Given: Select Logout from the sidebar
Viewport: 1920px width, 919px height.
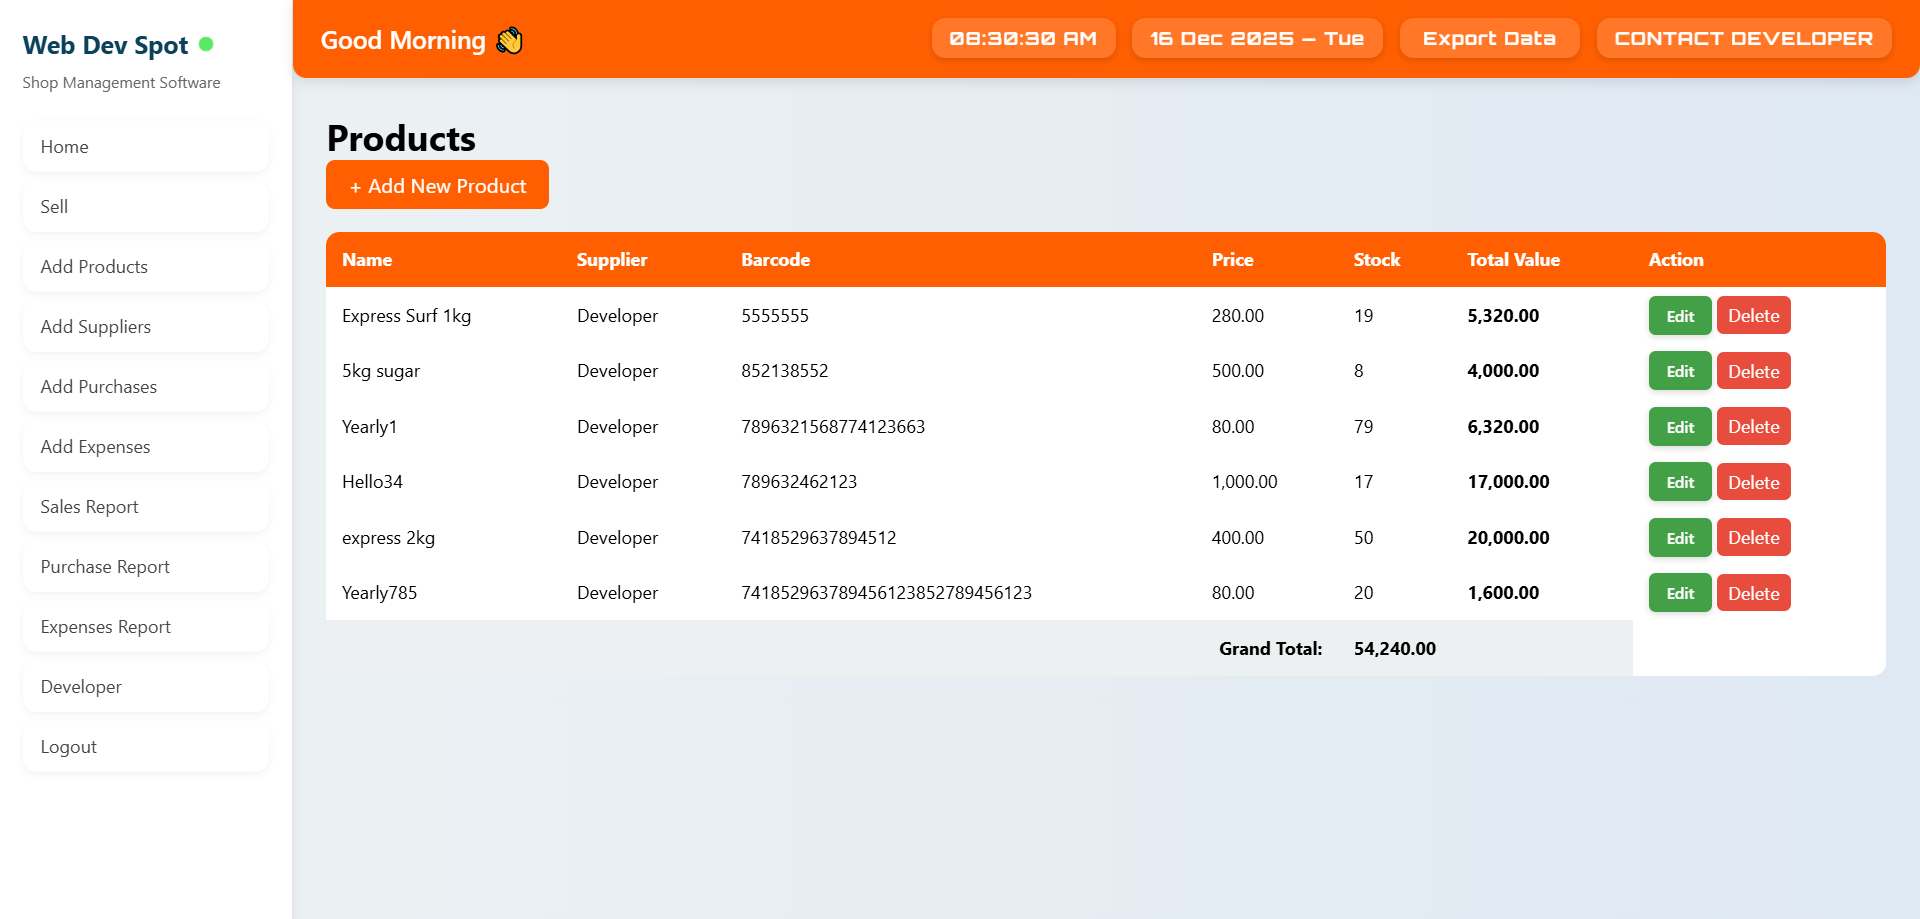Looking at the screenshot, I should click(x=146, y=747).
